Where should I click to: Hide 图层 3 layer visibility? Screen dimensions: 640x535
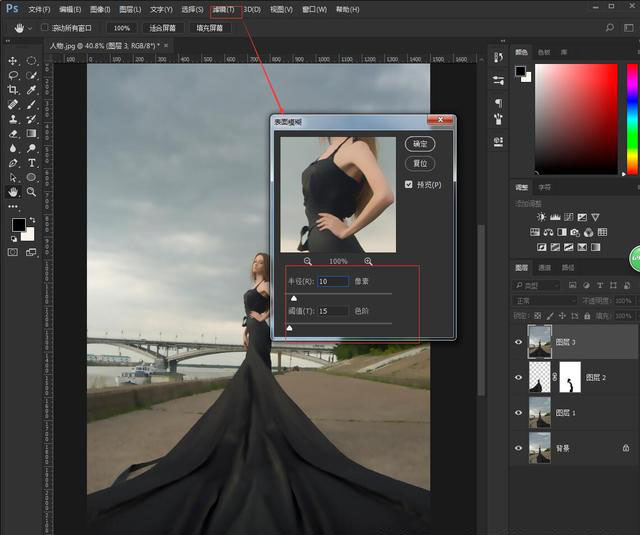(x=518, y=342)
